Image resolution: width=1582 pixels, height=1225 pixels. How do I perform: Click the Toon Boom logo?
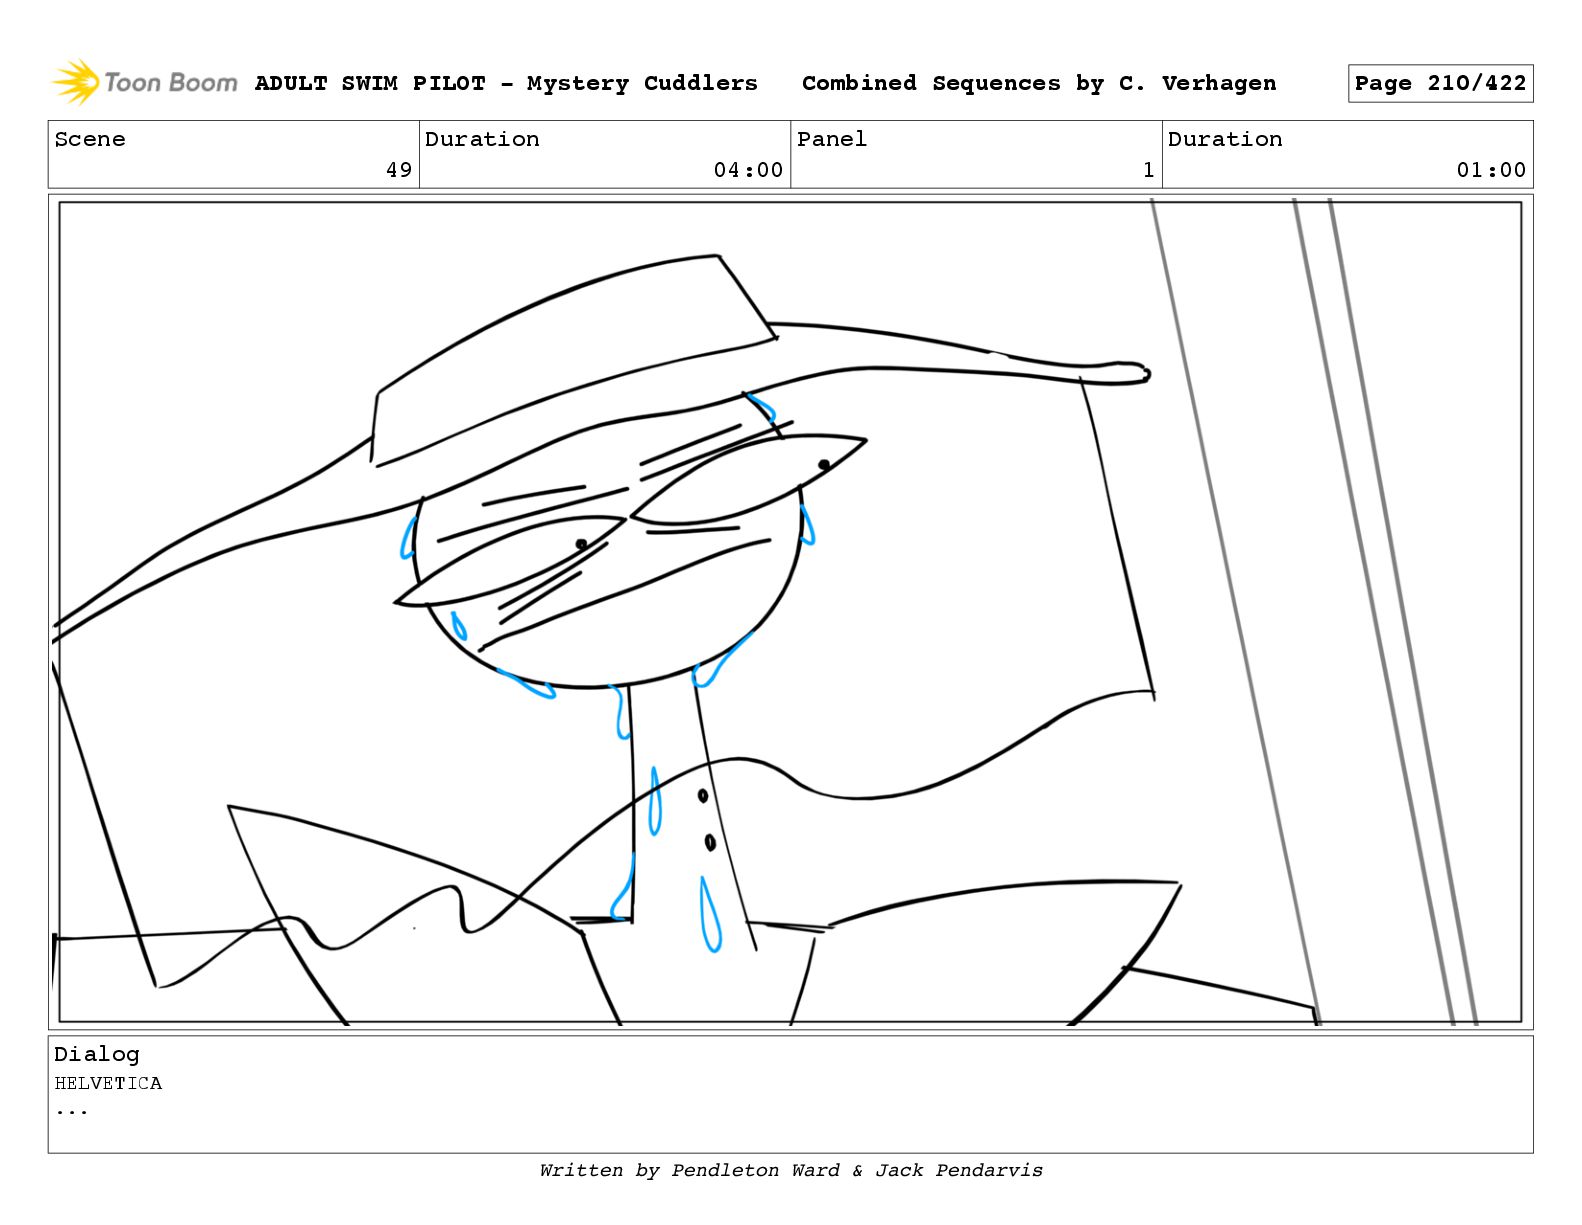point(145,82)
